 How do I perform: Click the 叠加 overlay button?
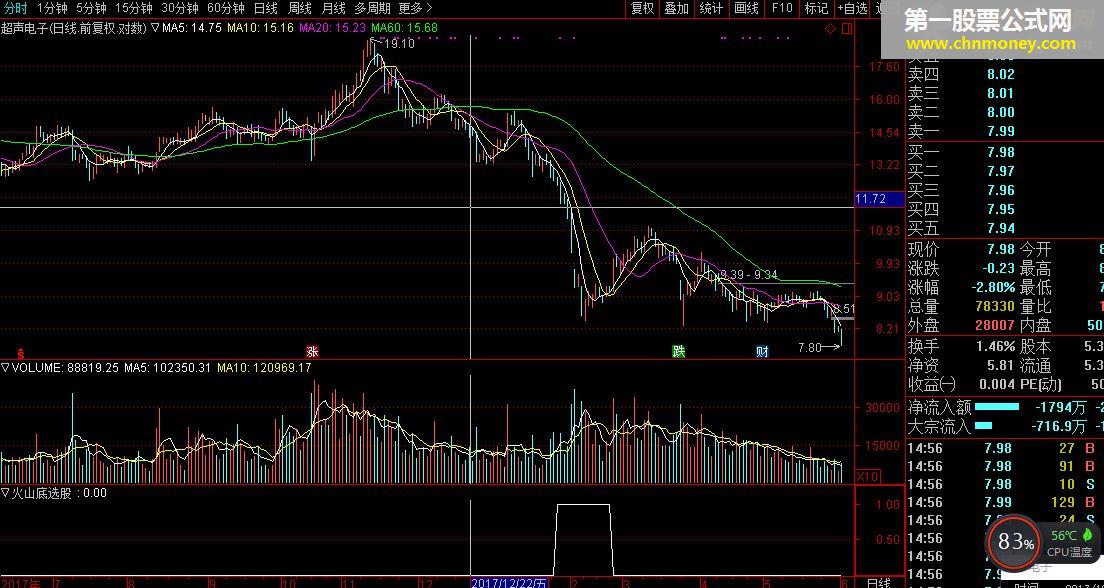677,8
